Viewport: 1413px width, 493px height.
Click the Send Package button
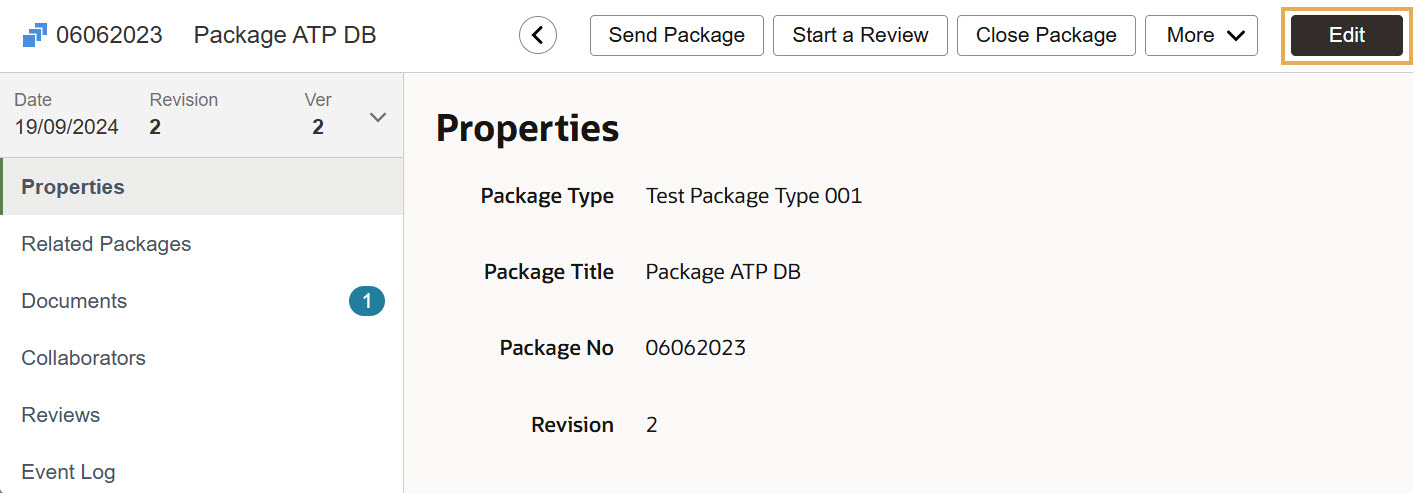coord(676,36)
